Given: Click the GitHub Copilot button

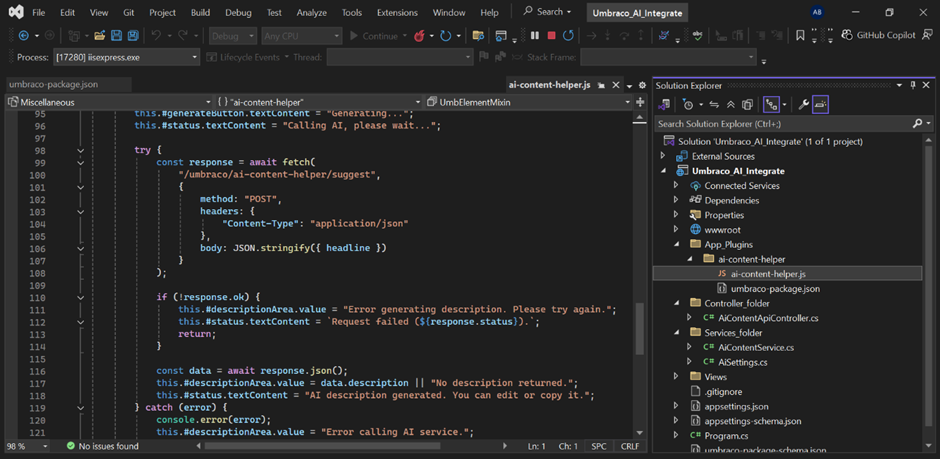Looking at the screenshot, I should 878,36.
